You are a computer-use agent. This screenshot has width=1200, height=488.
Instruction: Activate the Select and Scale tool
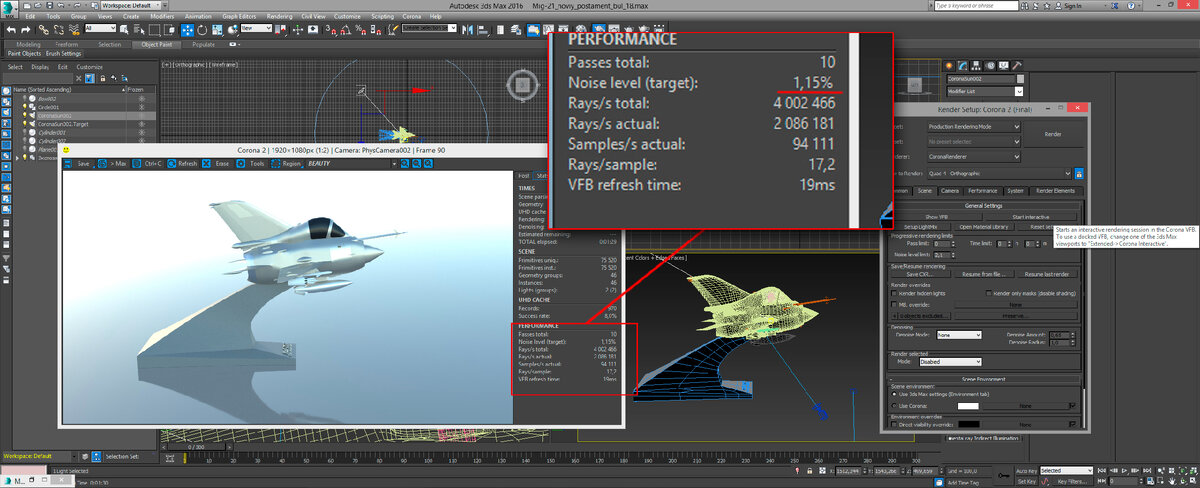(217, 30)
